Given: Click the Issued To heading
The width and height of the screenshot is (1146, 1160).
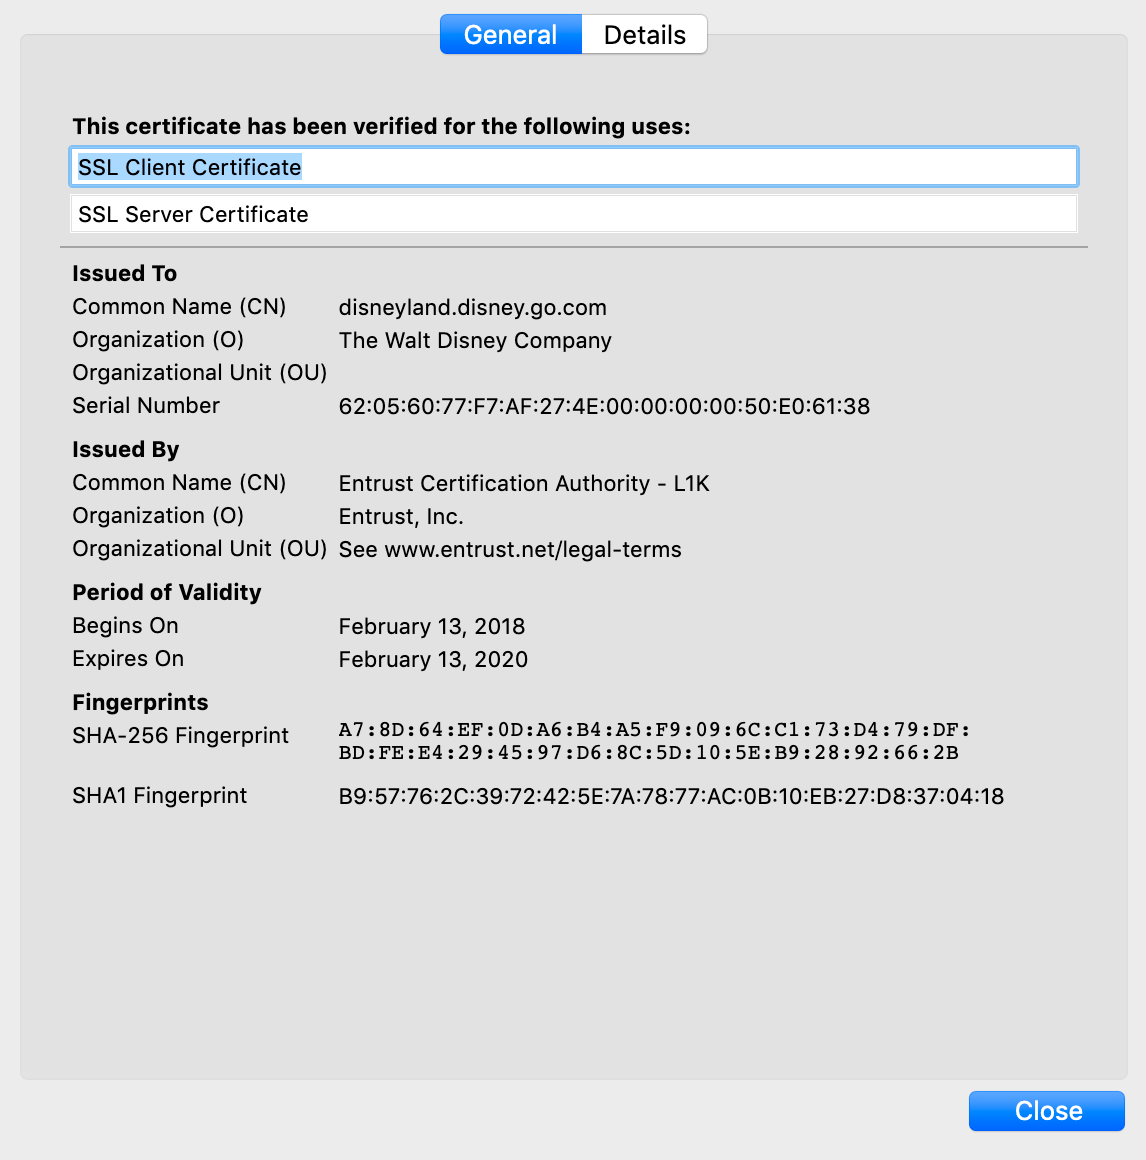Looking at the screenshot, I should [124, 274].
